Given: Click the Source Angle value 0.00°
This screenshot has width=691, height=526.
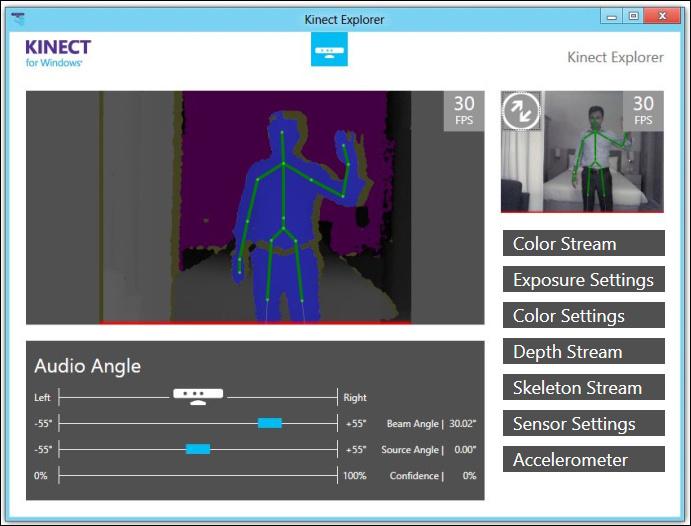Looking at the screenshot, I should pos(465,450).
